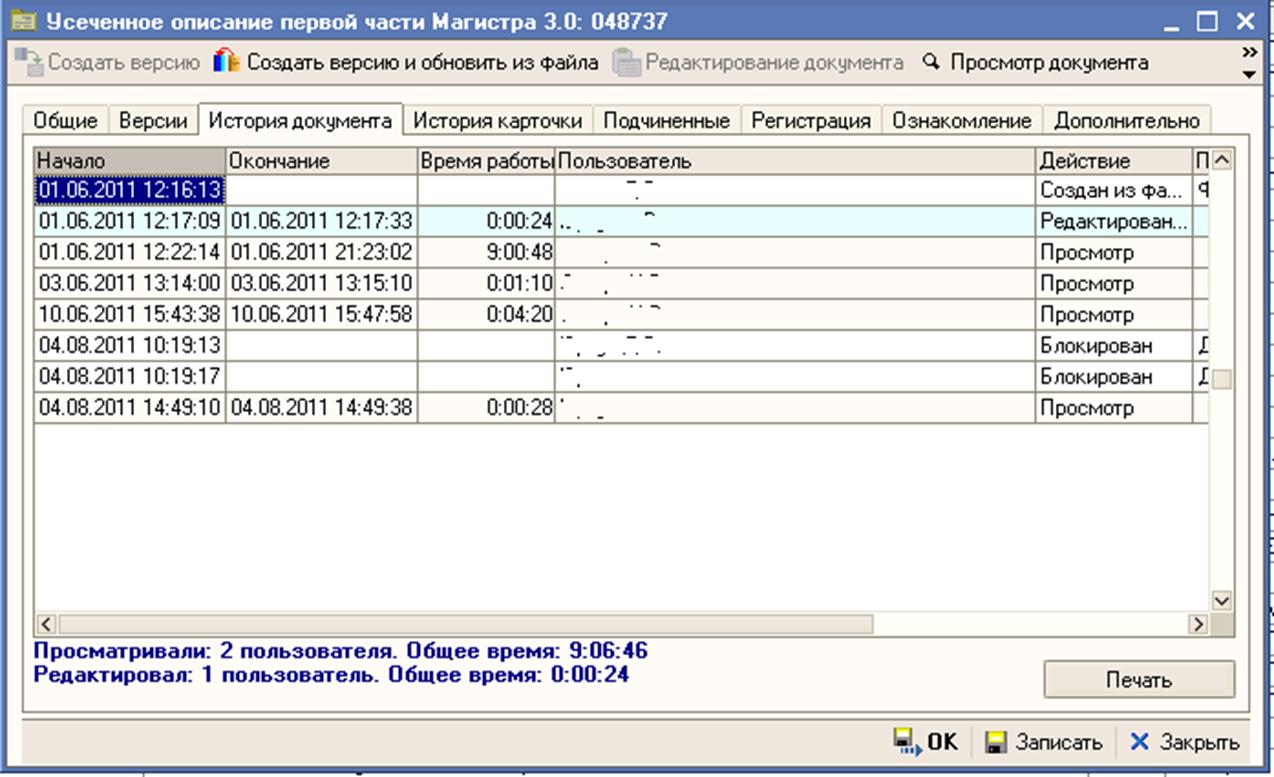Click the end time 10.06.2011 15:47:58

[x=321, y=314]
